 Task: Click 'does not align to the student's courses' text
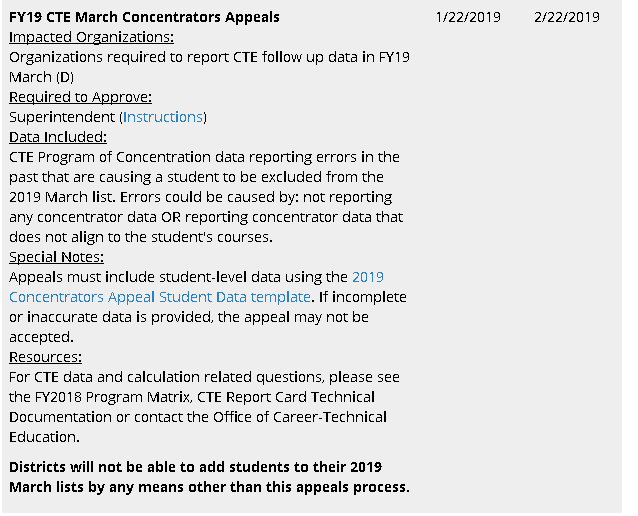[140, 237]
